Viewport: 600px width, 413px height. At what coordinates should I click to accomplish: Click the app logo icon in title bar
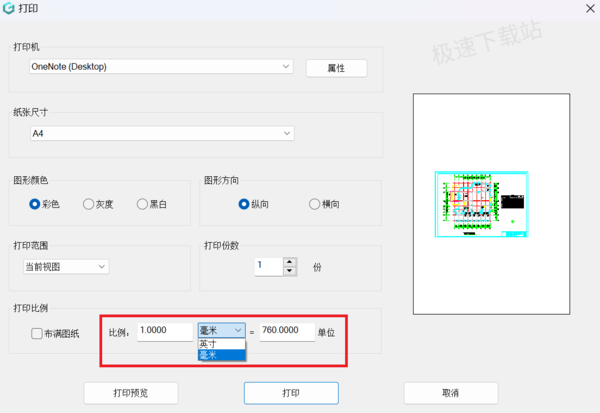coord(8,8)
